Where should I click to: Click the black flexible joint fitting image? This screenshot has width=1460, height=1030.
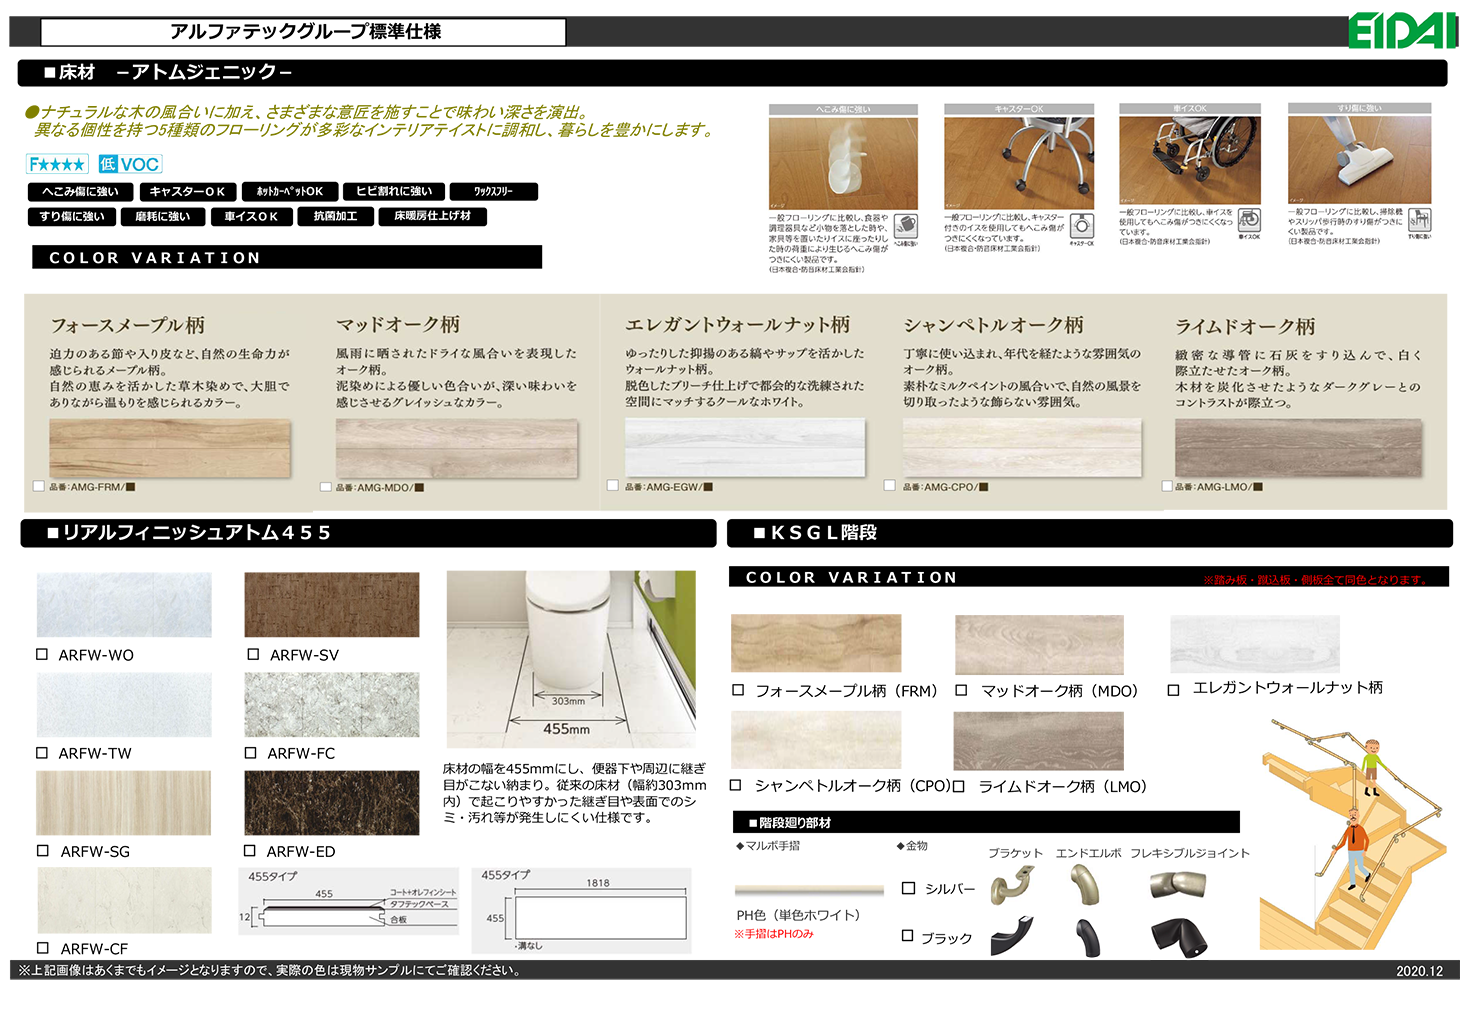pos(1180,937)
